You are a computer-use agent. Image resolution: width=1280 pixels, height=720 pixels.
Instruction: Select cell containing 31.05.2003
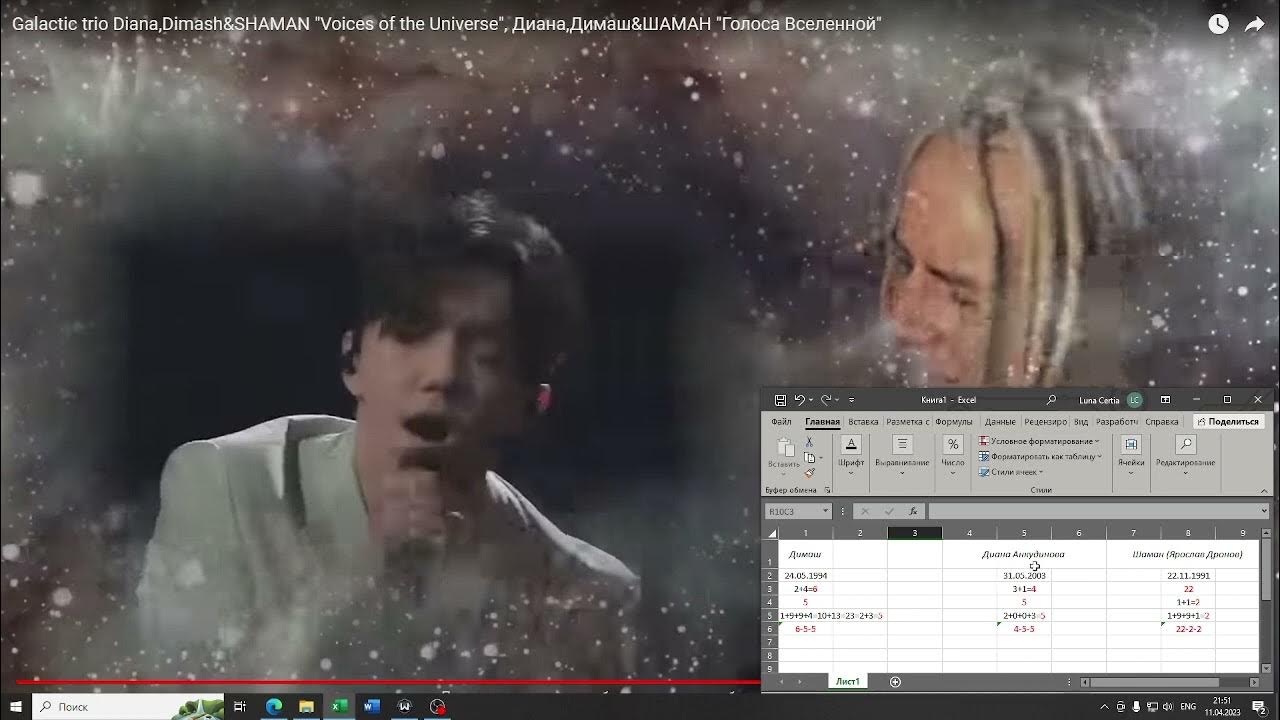1024,576
